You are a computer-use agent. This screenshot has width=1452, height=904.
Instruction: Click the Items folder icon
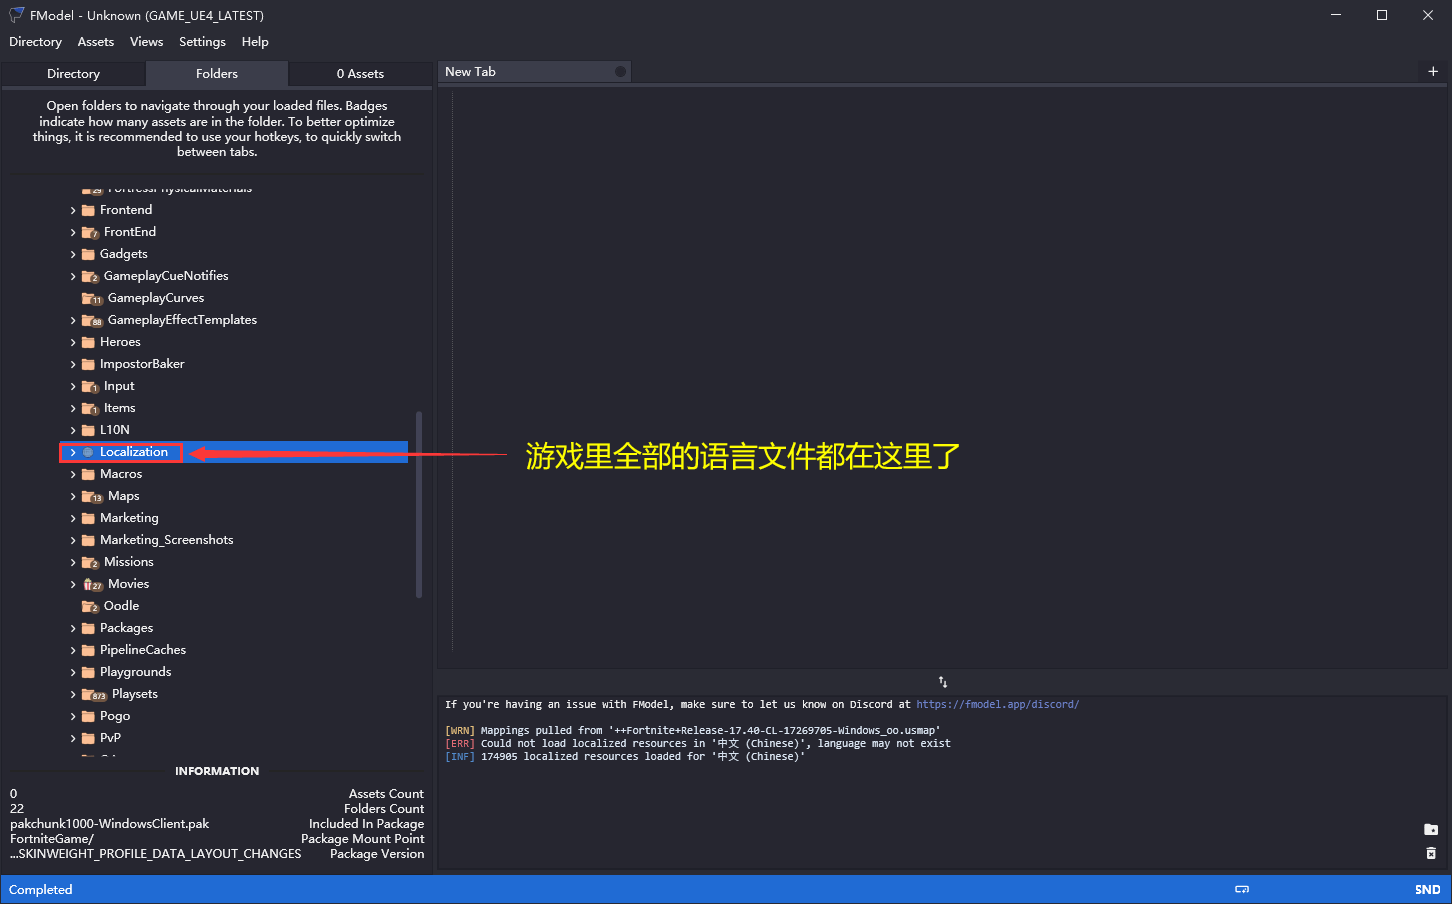(x=90, y=408)
